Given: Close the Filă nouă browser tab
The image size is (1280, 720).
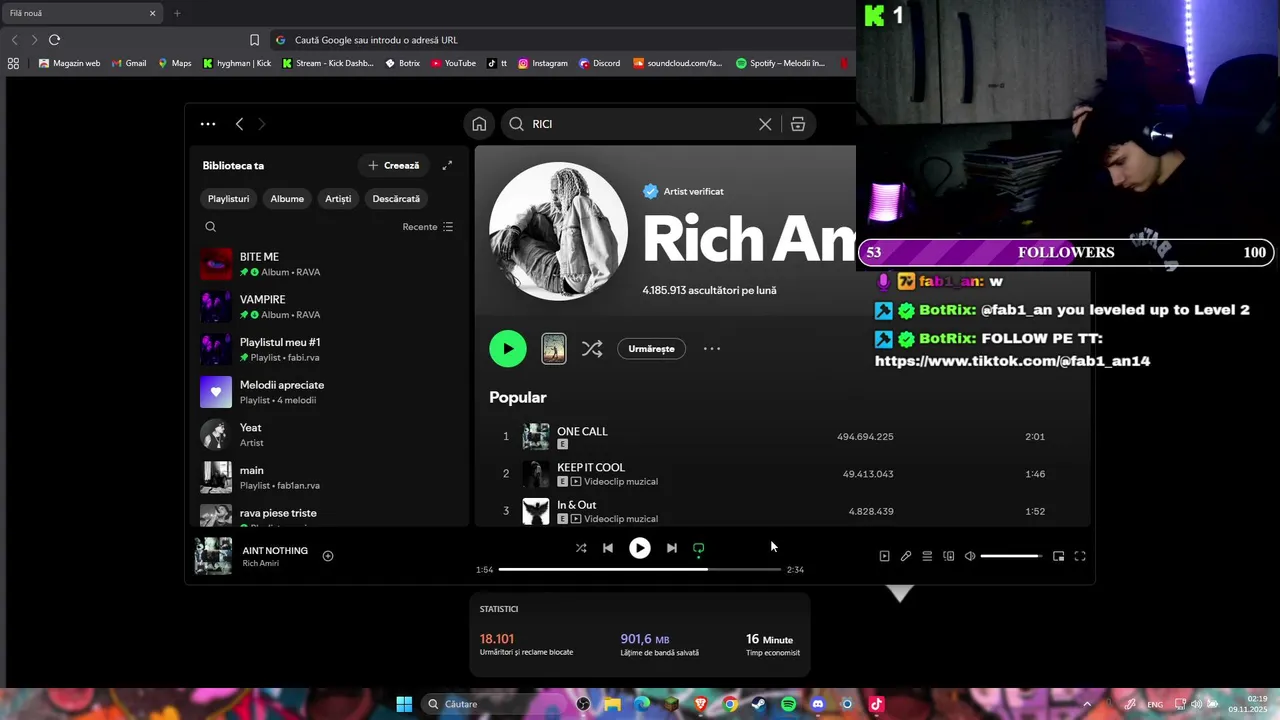Looking at the screenshot, I should pos(153,13).
